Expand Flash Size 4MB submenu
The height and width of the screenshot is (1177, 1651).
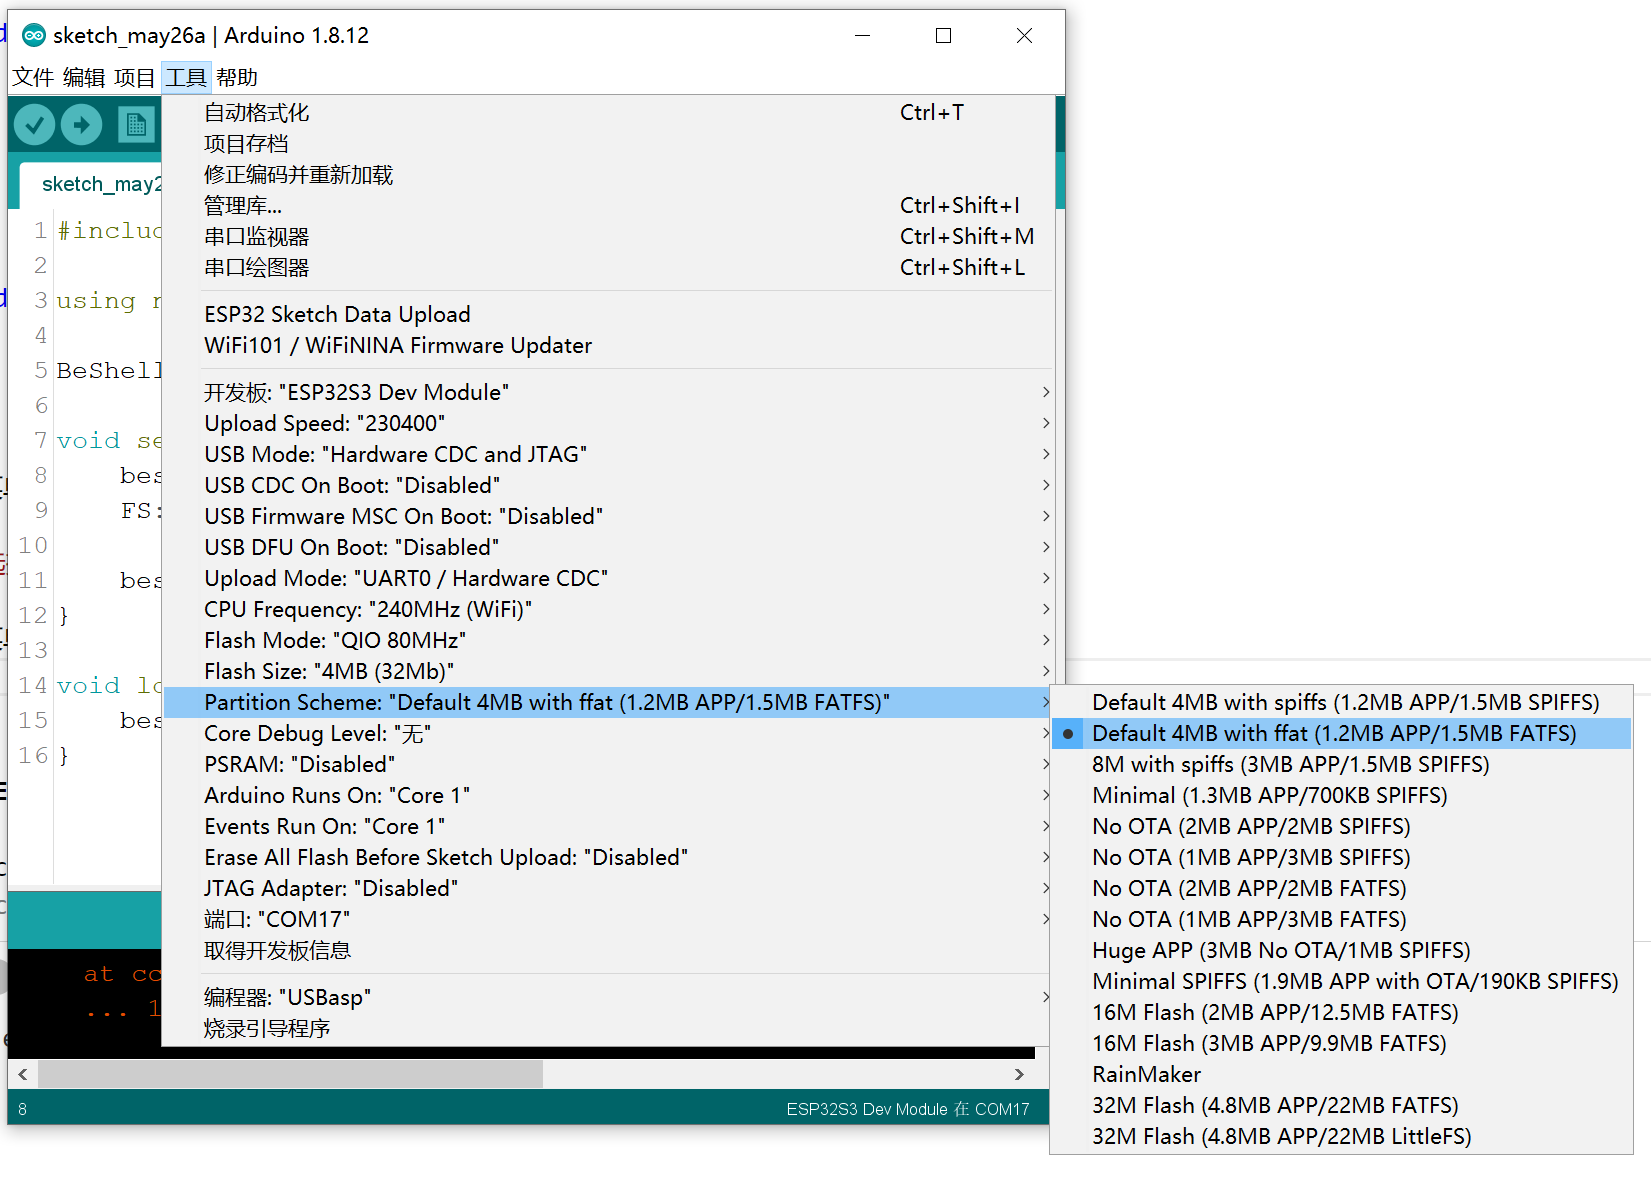point(608,672)
